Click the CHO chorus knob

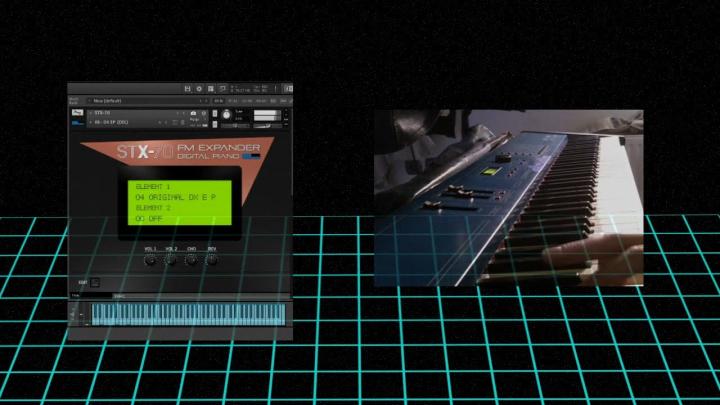click(191, 260)
